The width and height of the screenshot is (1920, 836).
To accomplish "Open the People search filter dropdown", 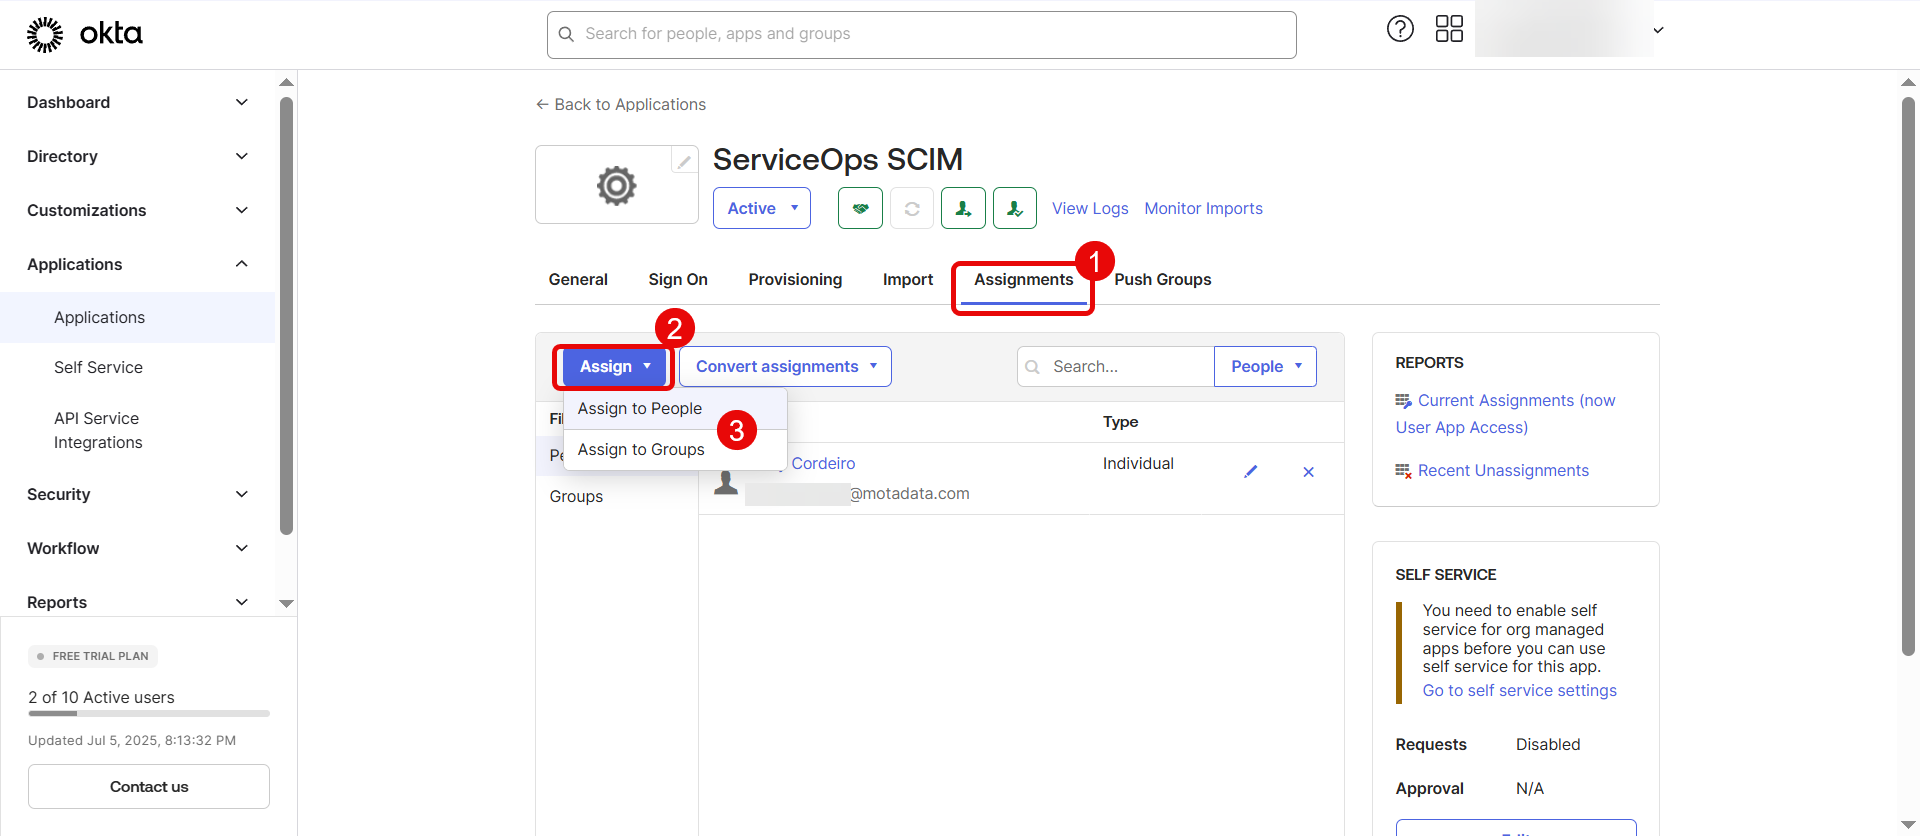I will (x=1265, y=367).
